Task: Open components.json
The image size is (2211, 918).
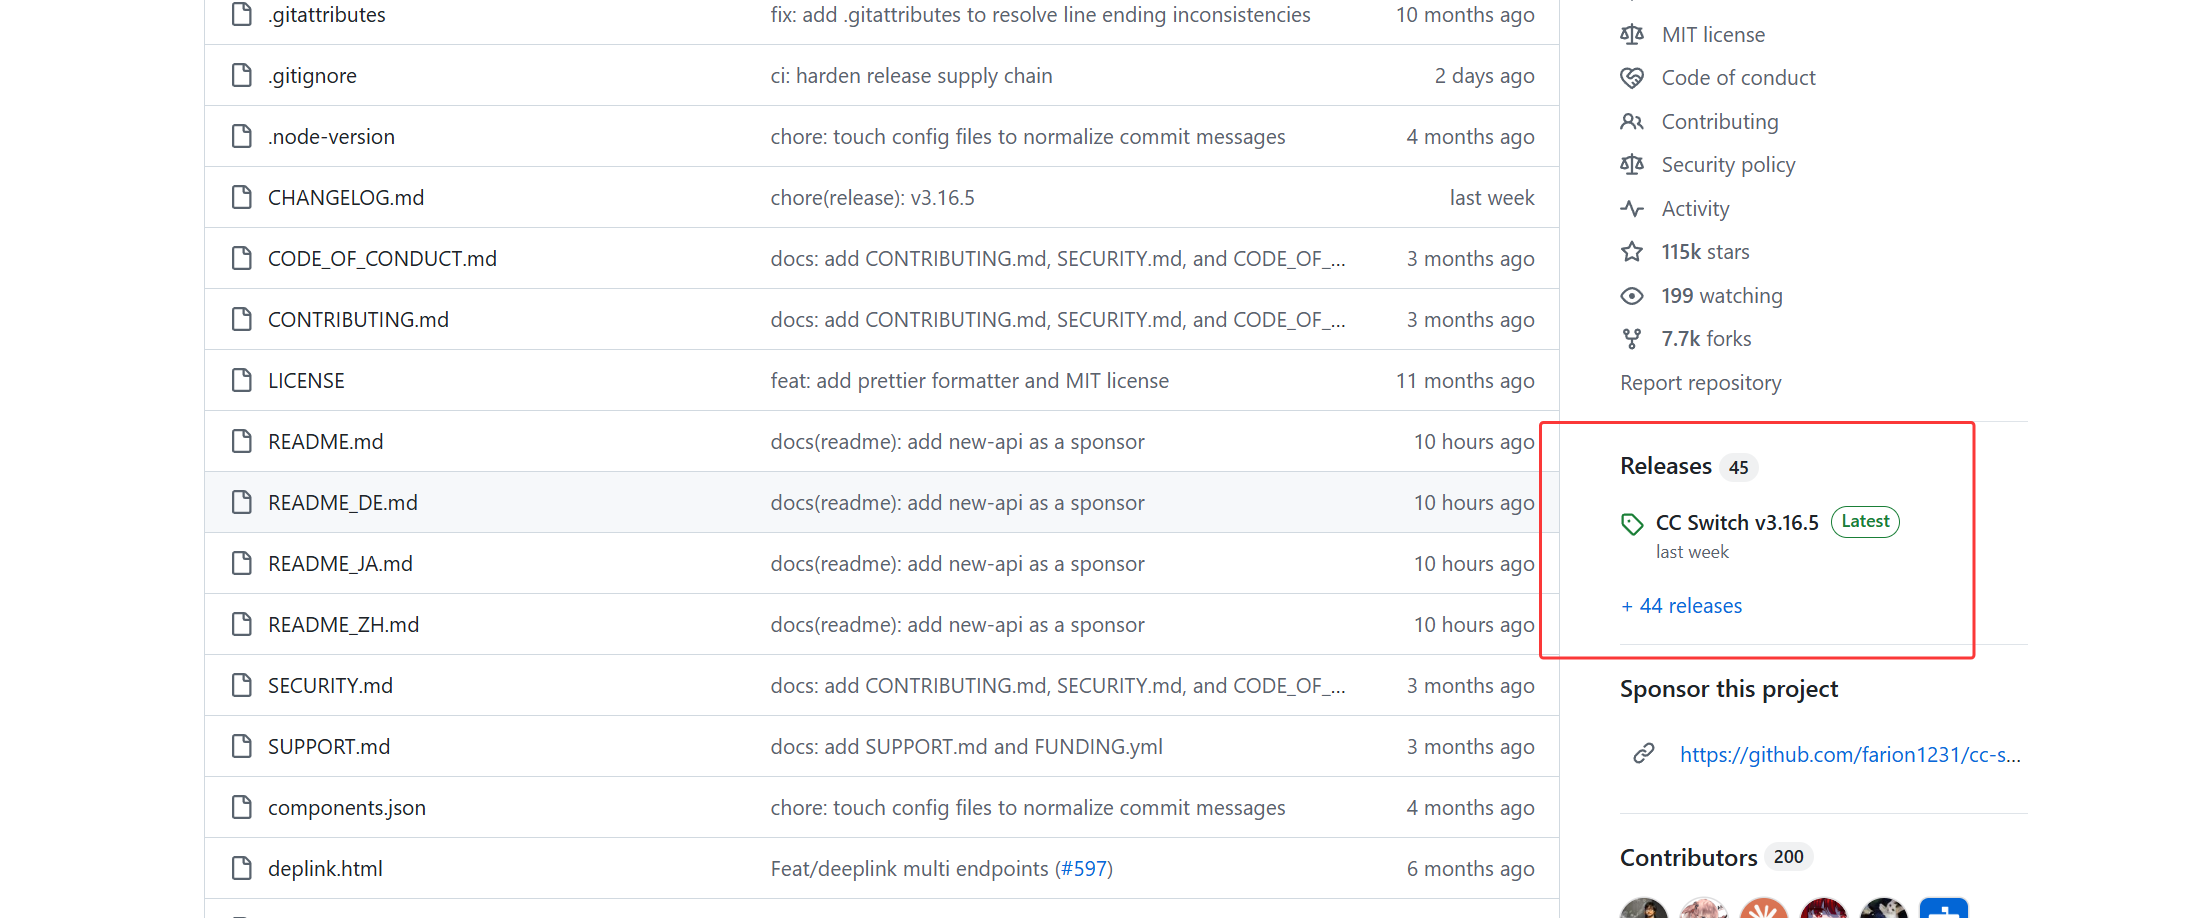Action: tap(347, 807)
